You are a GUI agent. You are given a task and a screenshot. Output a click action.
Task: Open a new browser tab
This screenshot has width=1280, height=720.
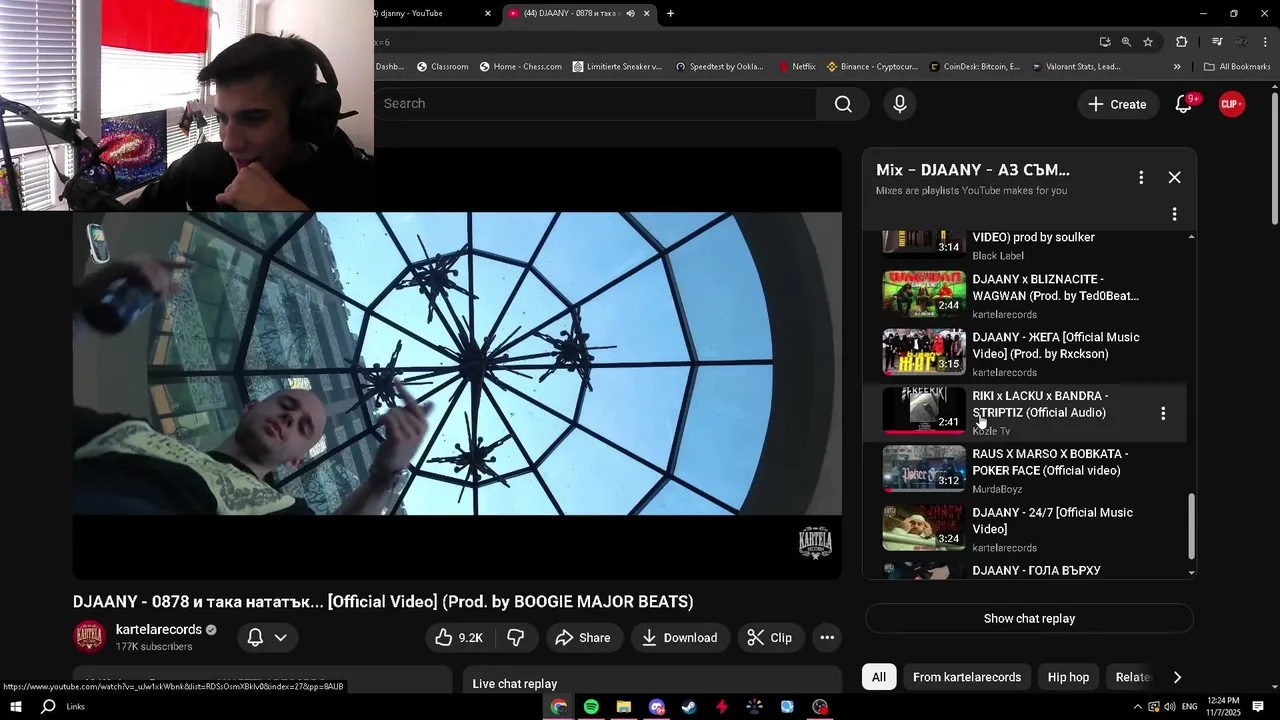(x=670, y=13)
